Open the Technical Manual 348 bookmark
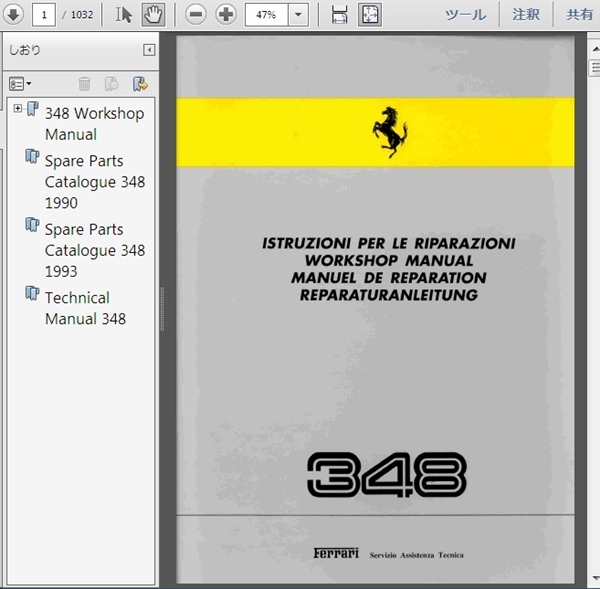Viewport: 600px width, 589px height. [x=85, y=308]
